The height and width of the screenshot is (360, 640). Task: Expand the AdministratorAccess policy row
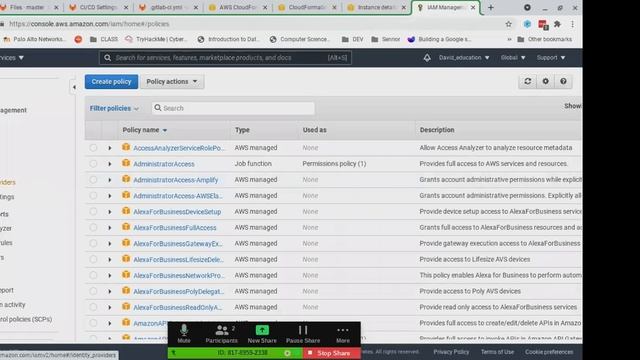[x=109, y=164]
